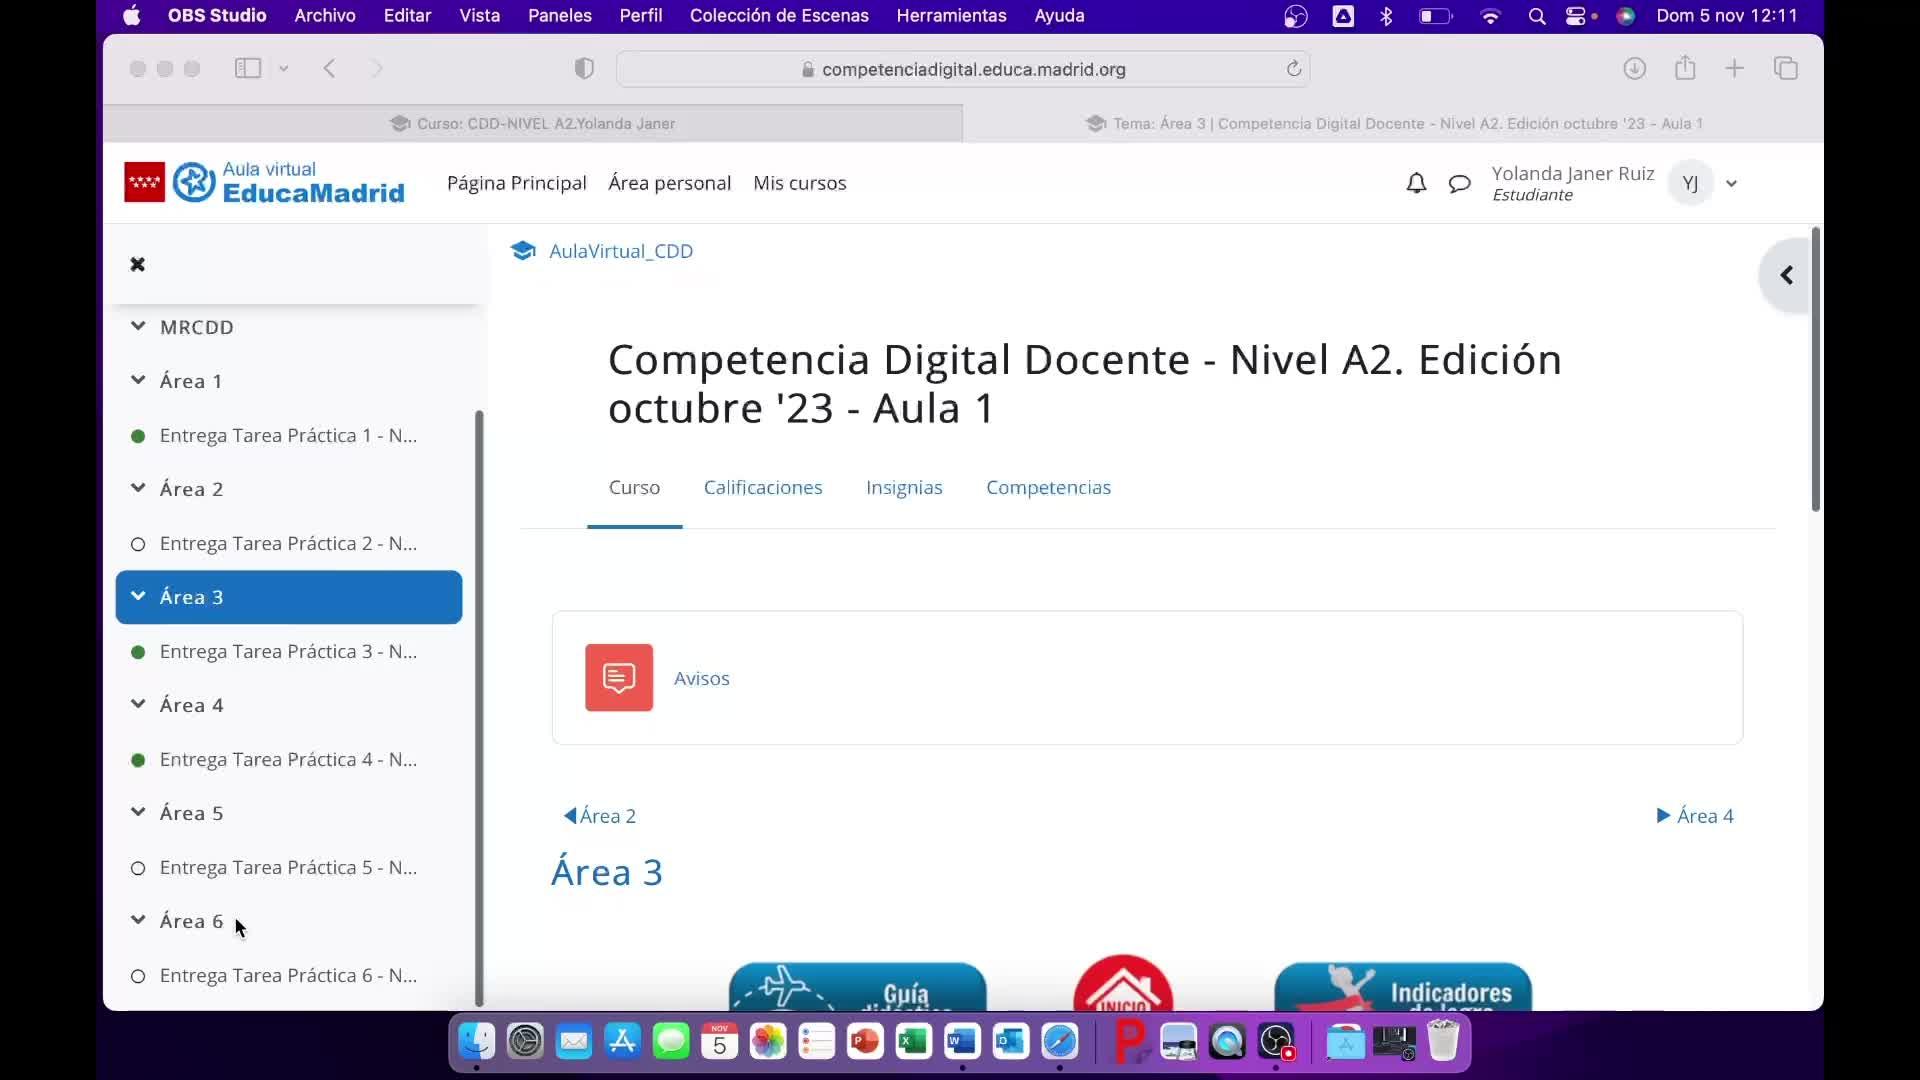Open the notifications bell icon
1920x1080 pixels.
(x=1416, y=183)
